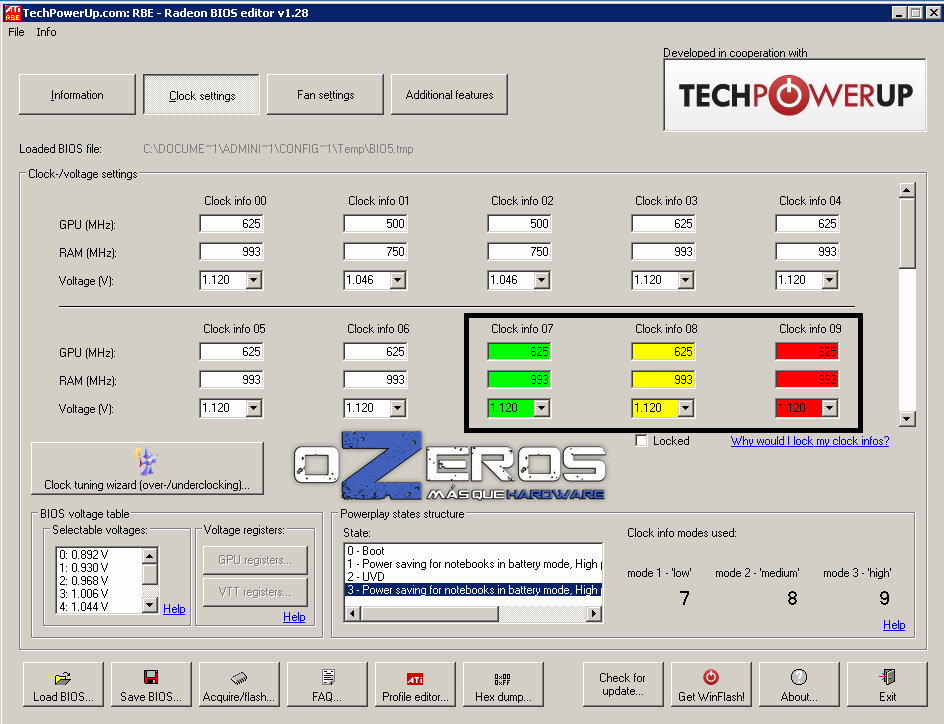Click Selectable voltages scroll up arrow
944x724 pixels.
pyautogui.click(x=150, y=555)
